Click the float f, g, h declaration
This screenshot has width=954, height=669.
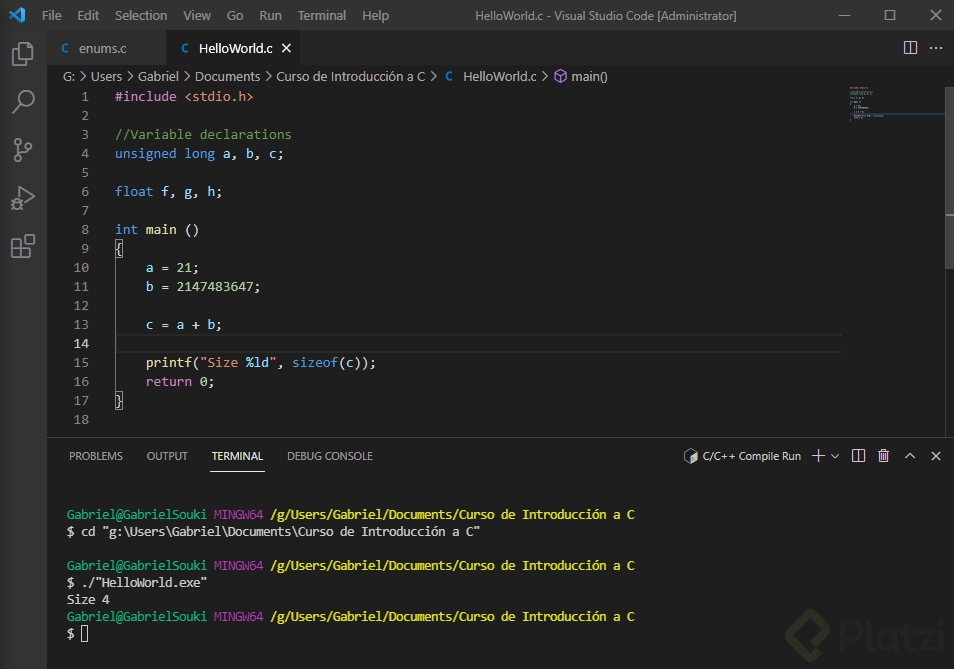click(169, 192)
